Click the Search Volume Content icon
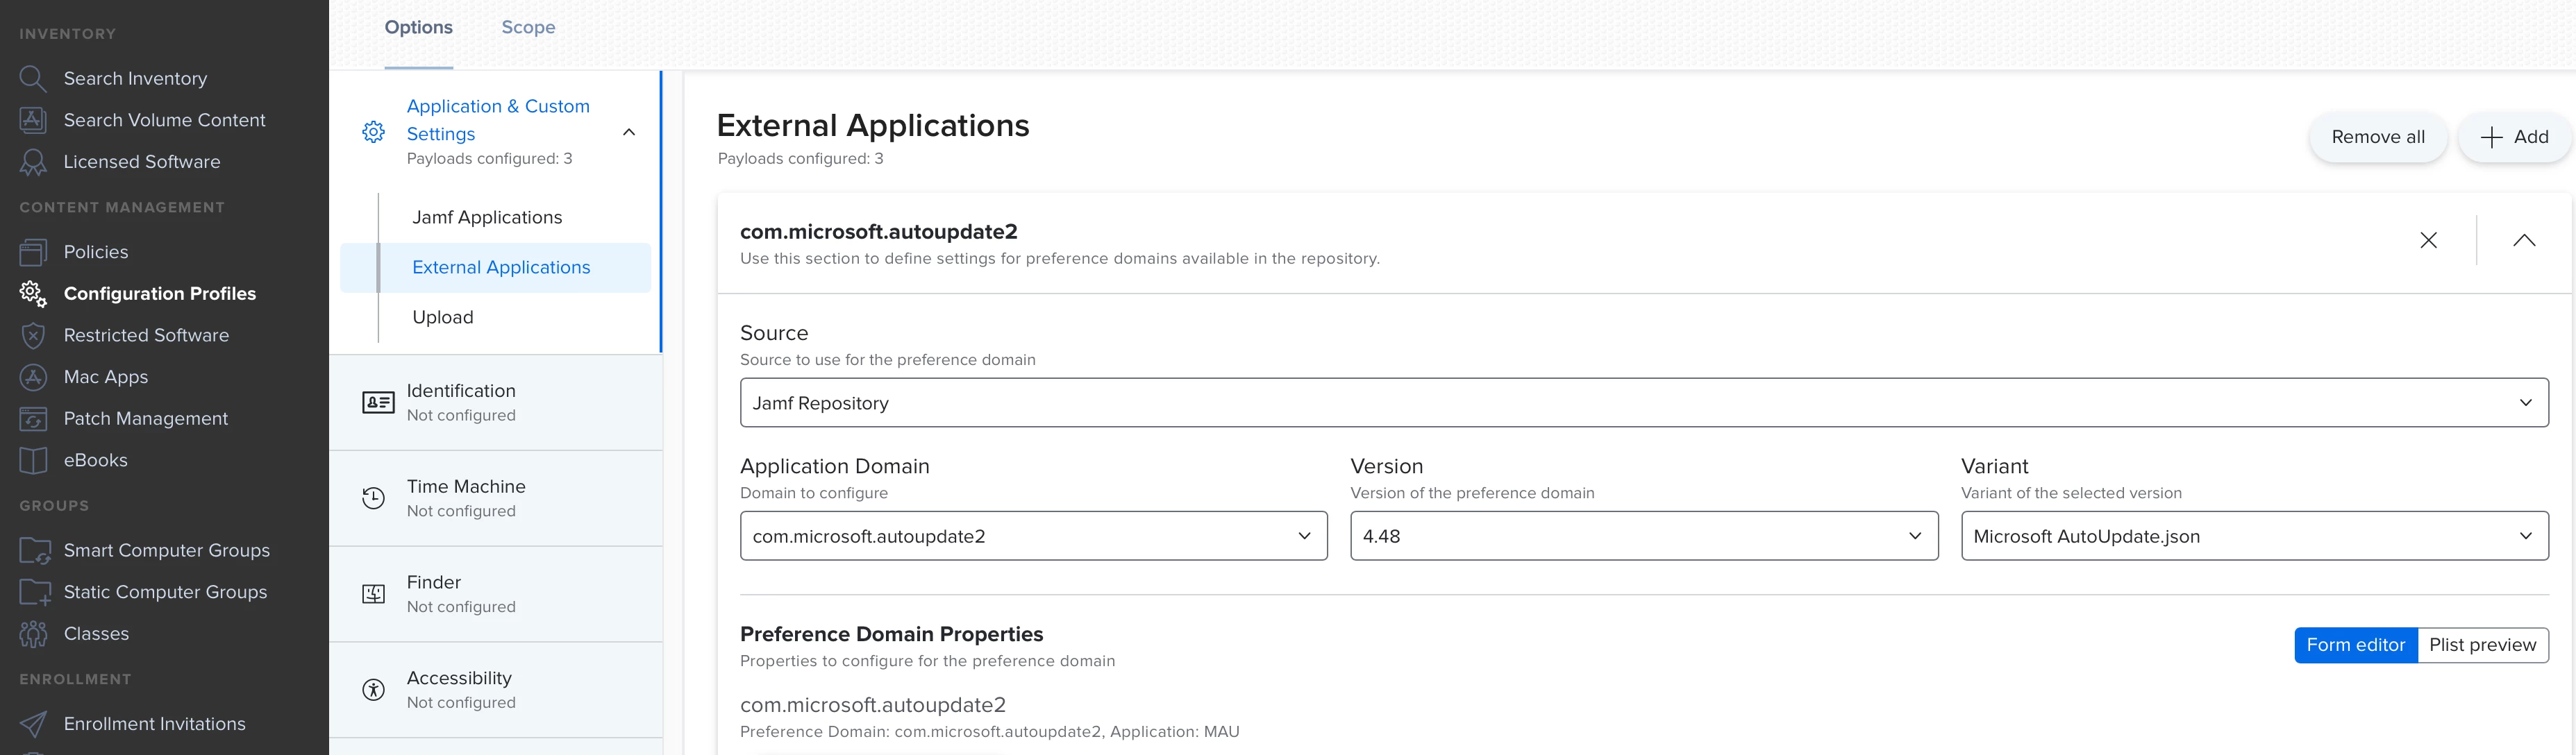Image resolution: width=2576 pixels, height=755 pixels. click(x=33, y=120)
